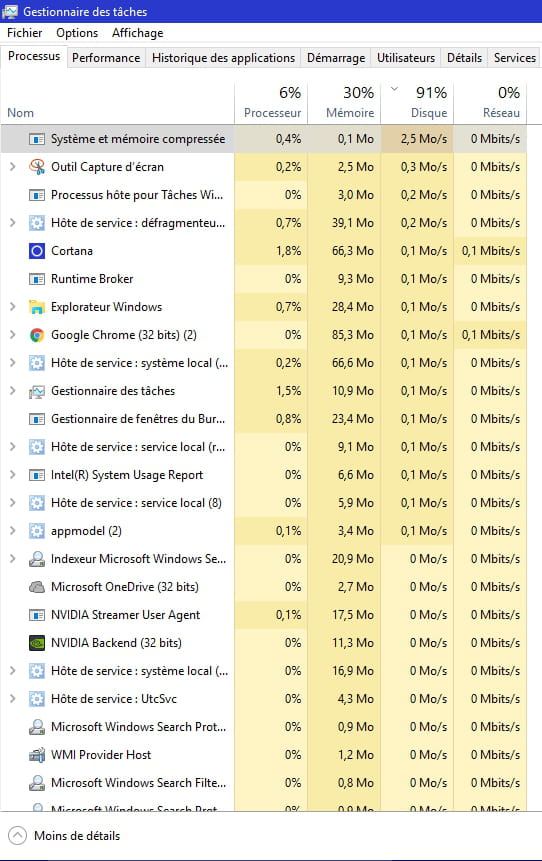542x861 pixels.
Task: Click the Cortana circle icon
Action: point(36,251)
